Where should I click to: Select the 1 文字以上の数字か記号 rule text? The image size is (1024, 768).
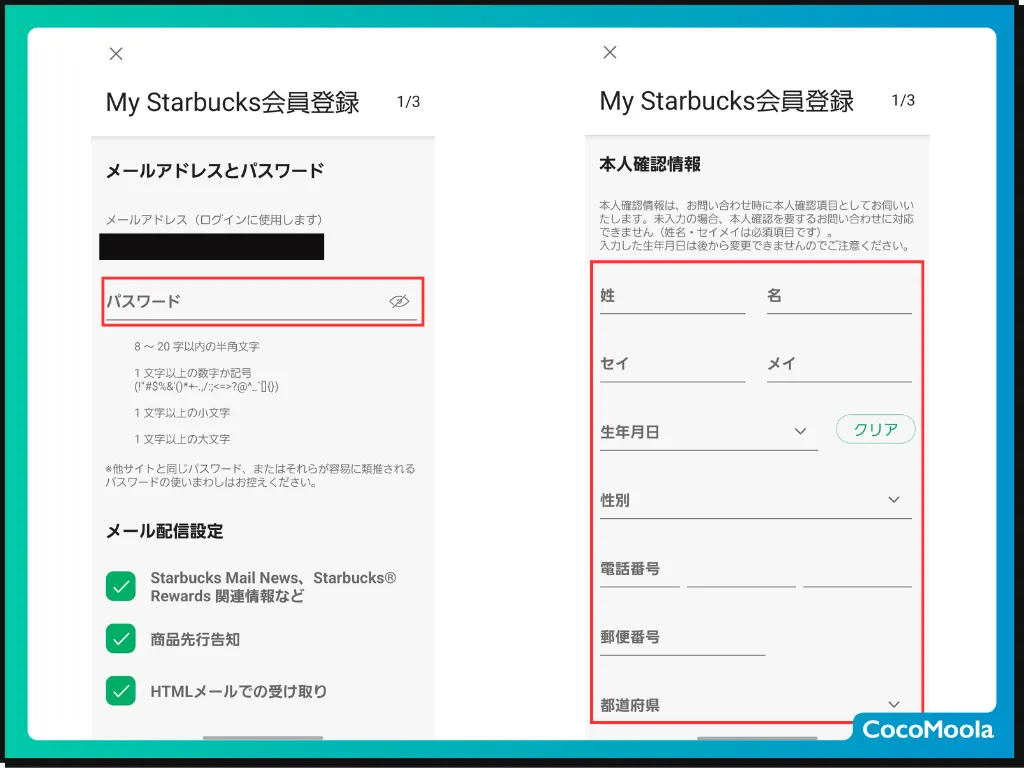pos(193,373)
